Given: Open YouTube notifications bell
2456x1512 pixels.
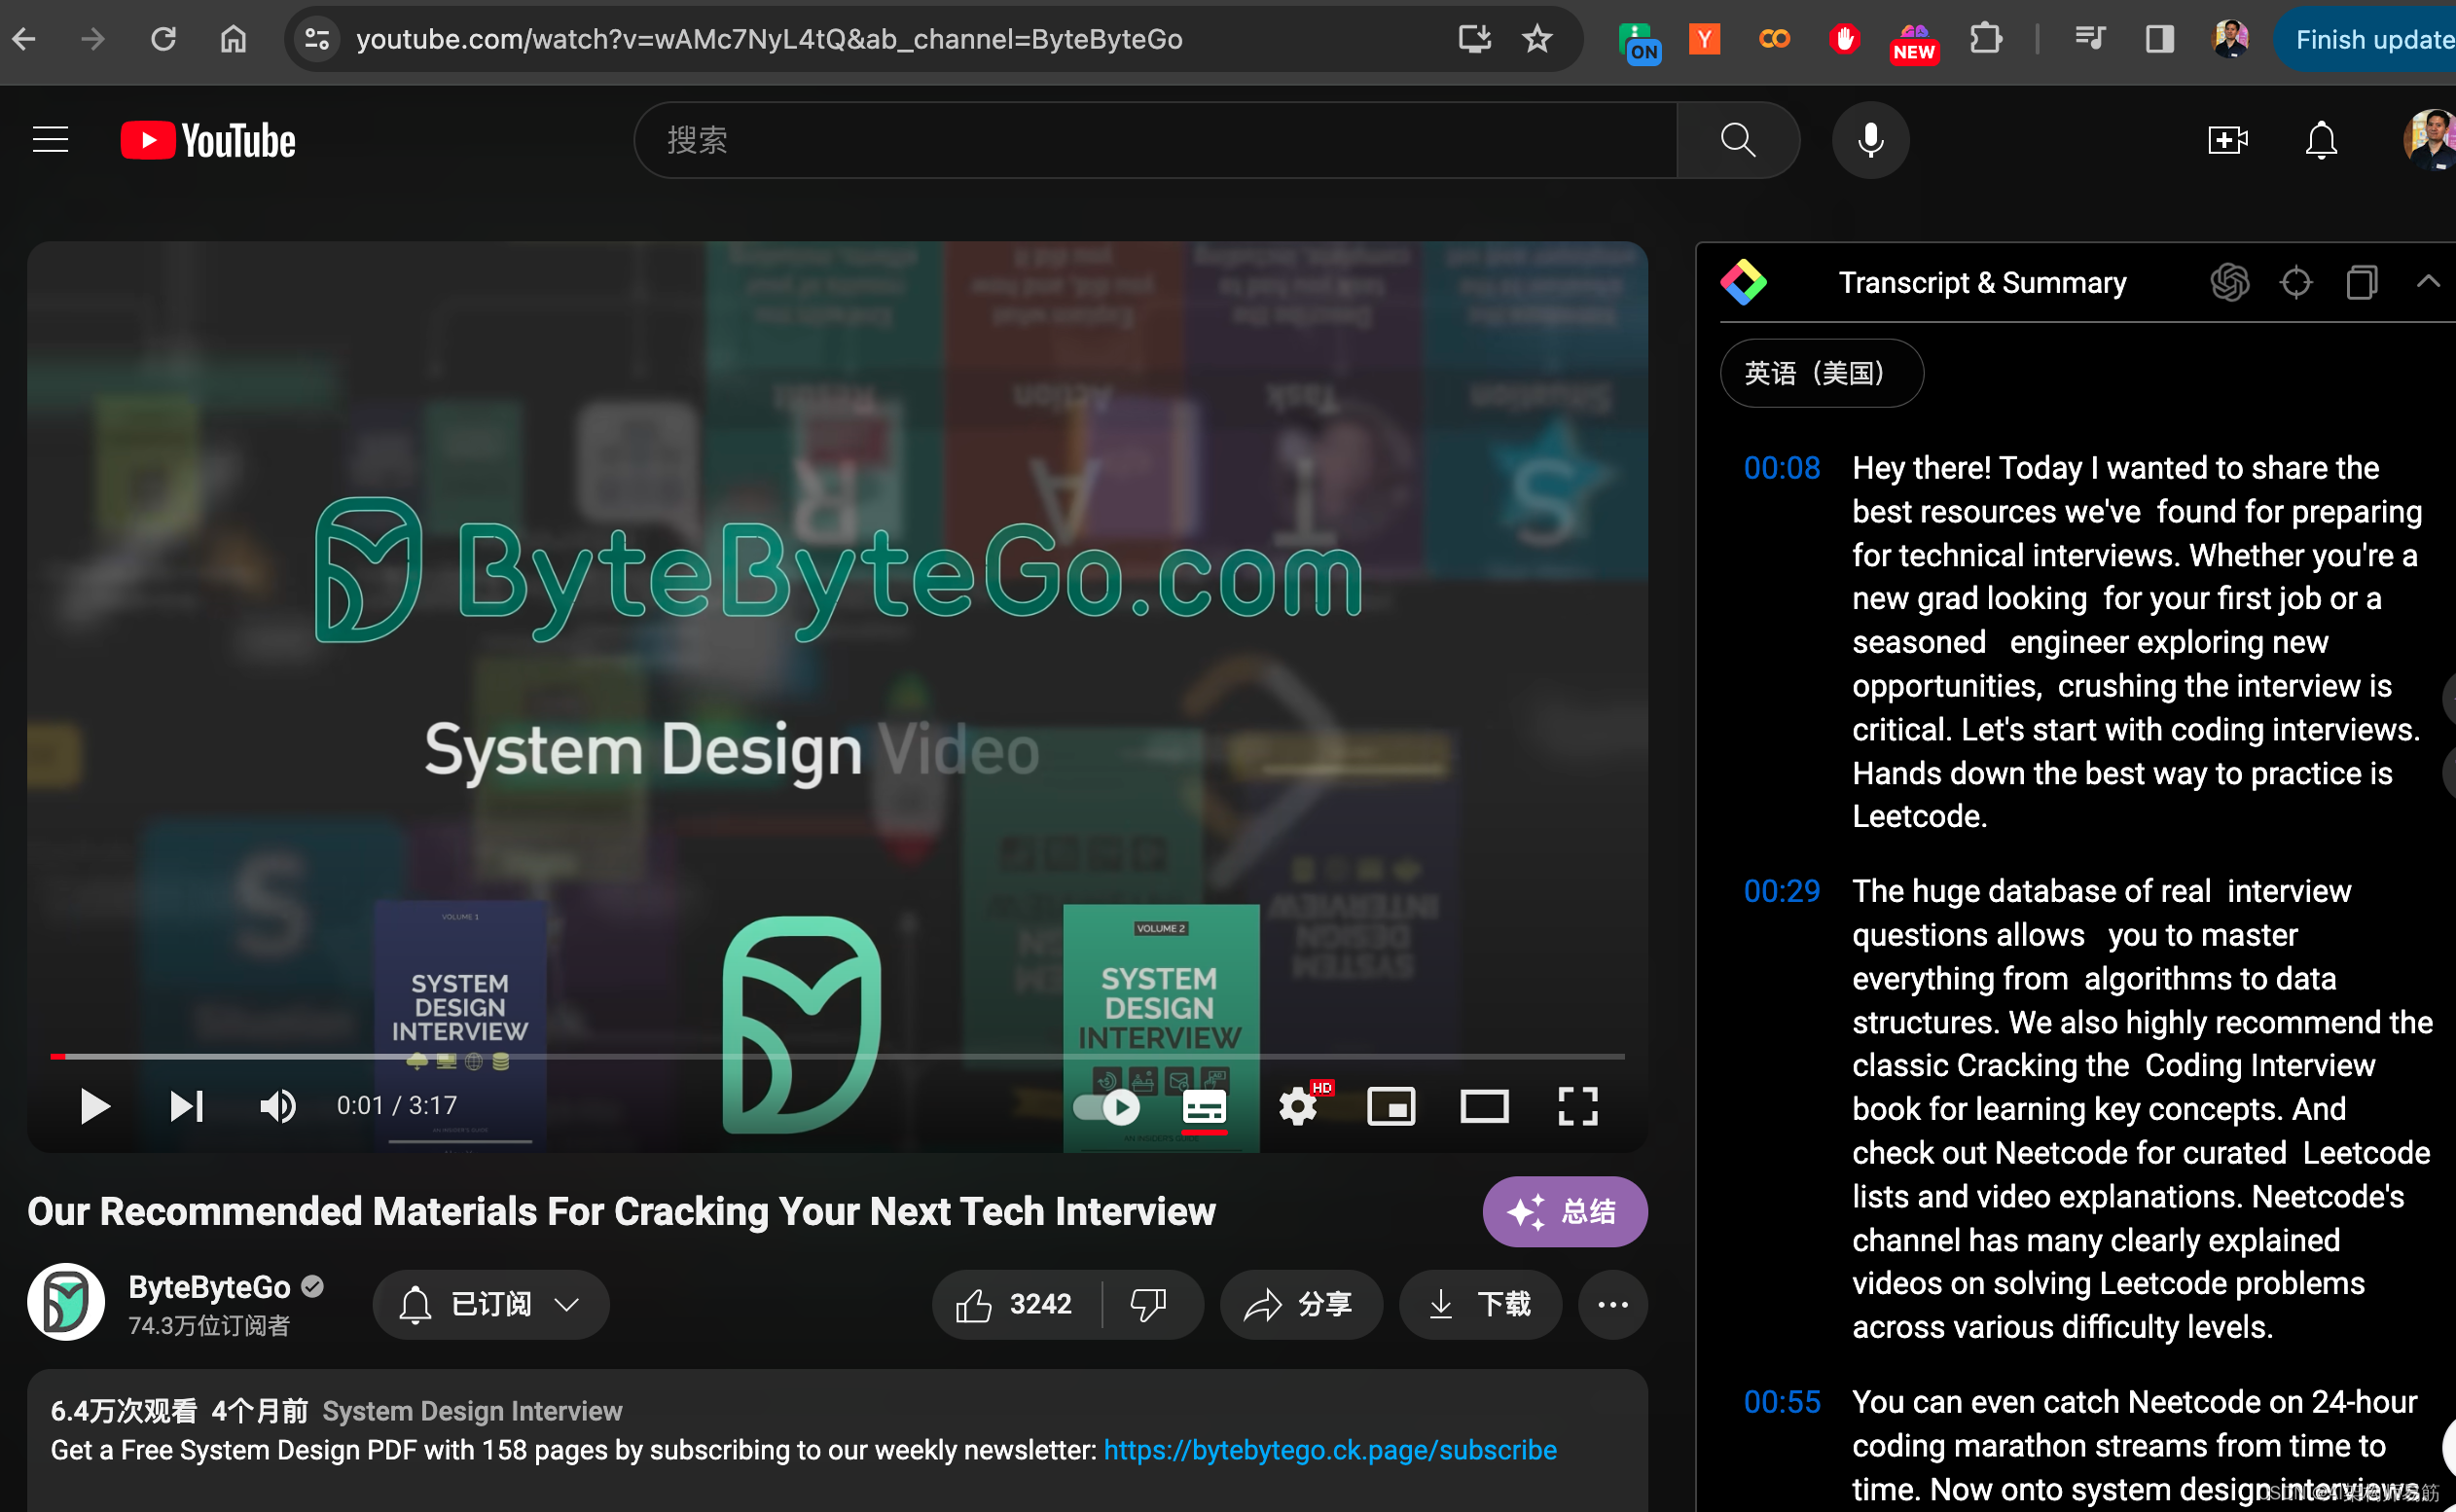Looking at the screenshot, I should point(2320,140).
